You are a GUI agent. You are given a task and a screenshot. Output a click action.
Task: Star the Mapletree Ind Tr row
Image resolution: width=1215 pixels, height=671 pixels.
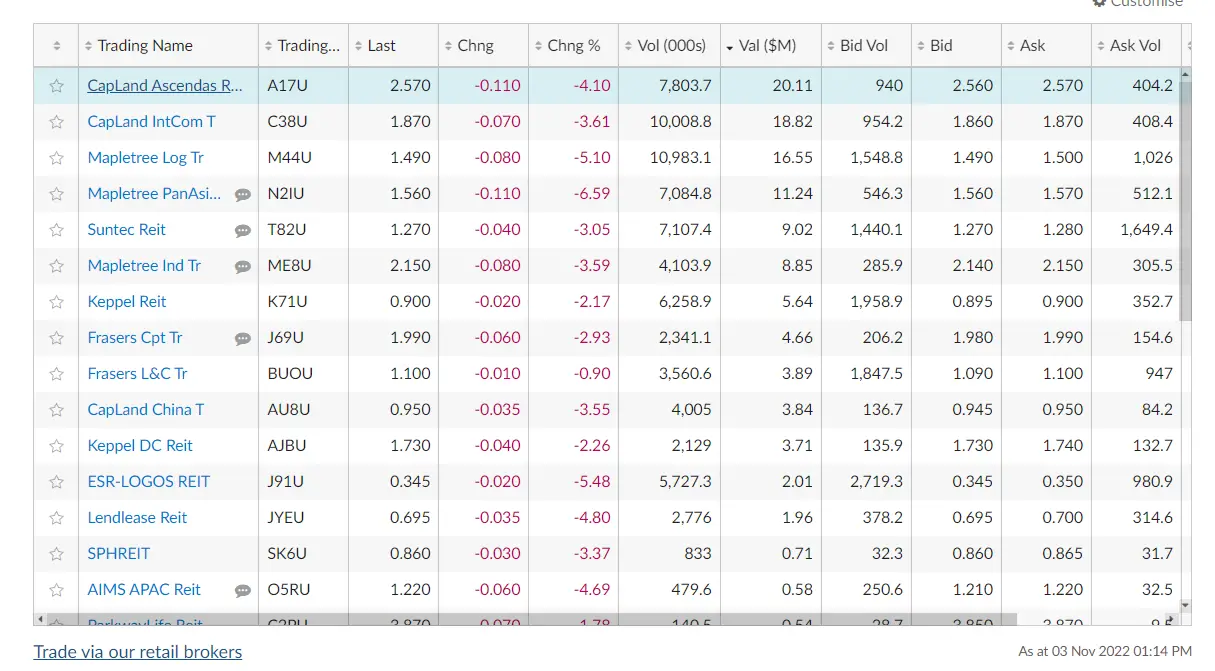[x=56, y=266]
